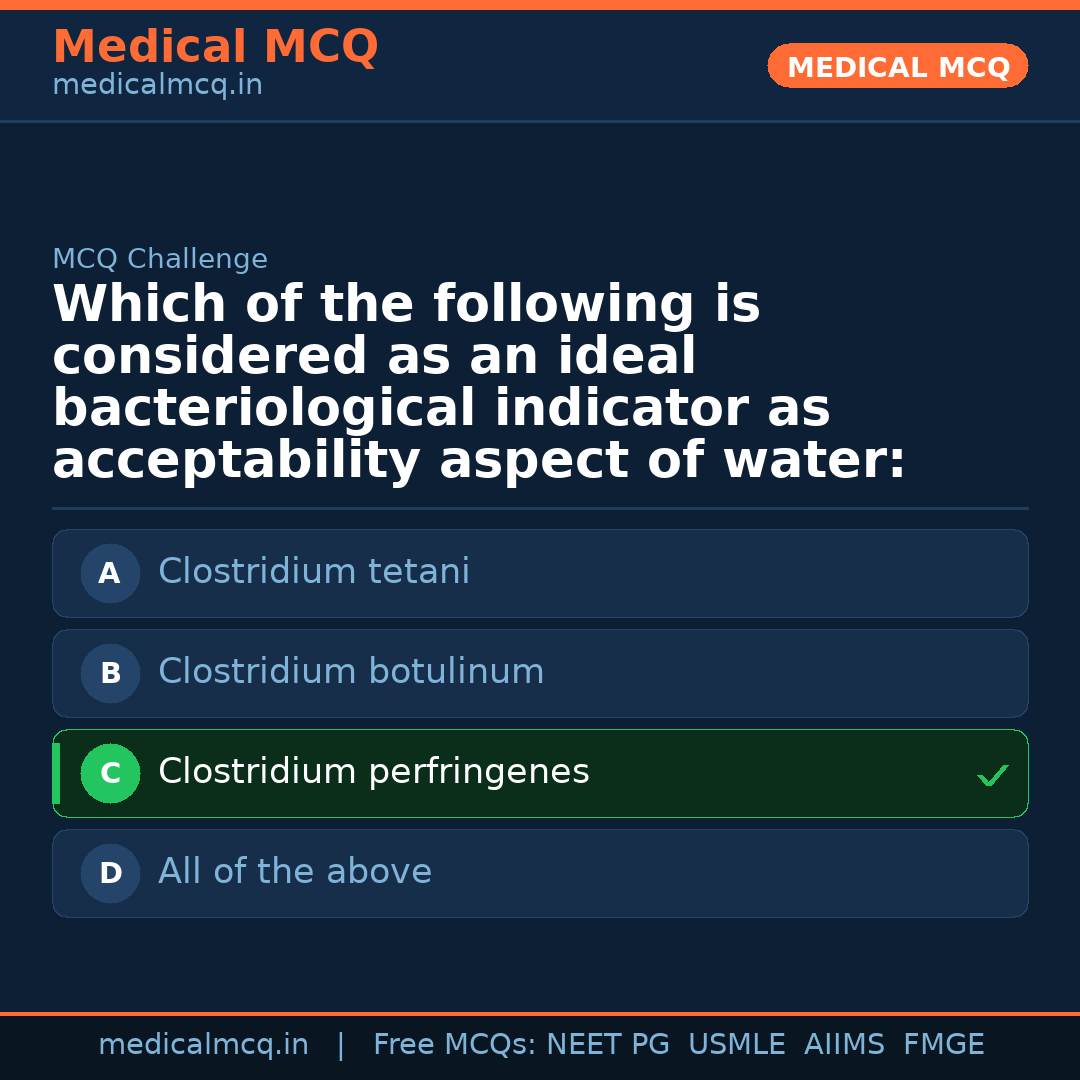This screenshot has height=1080, width=1080.
Task: Click the question text about water indicator
Action: [479, 383]
